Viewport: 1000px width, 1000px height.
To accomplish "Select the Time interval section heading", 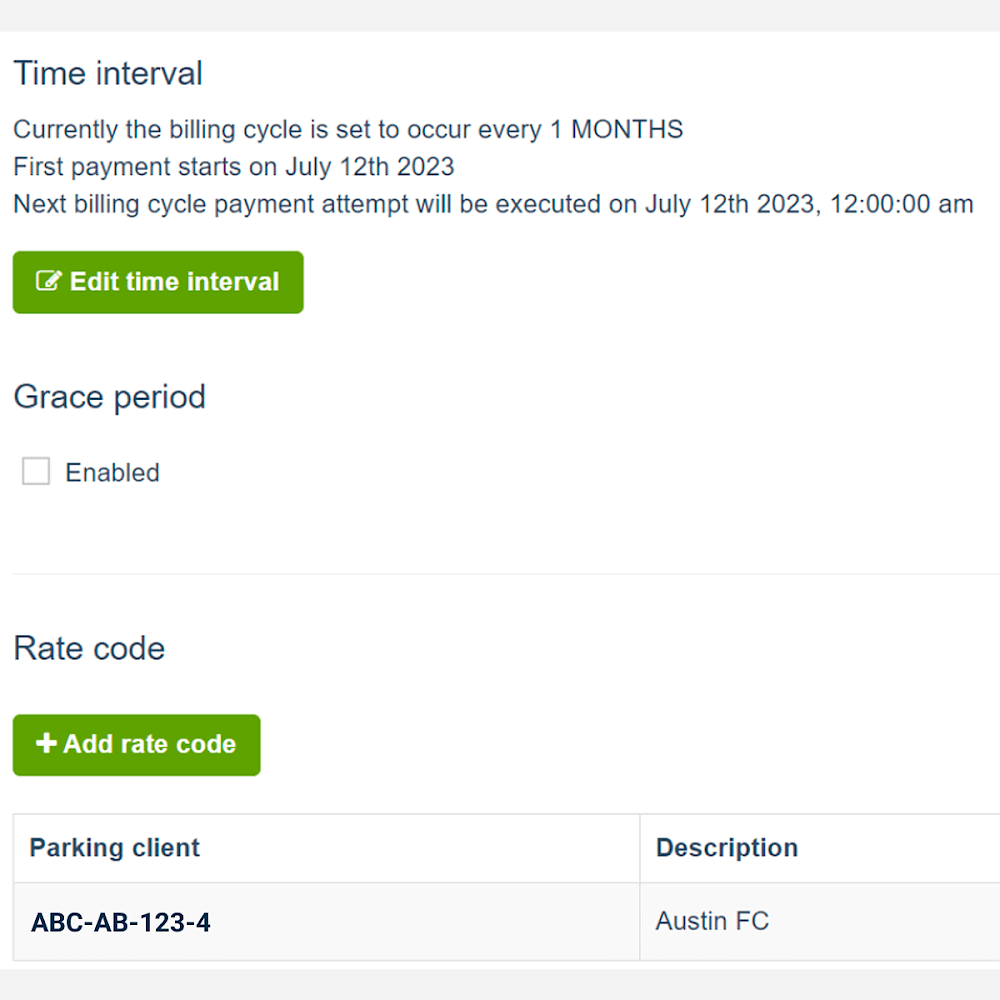I will tap(107, 73).
